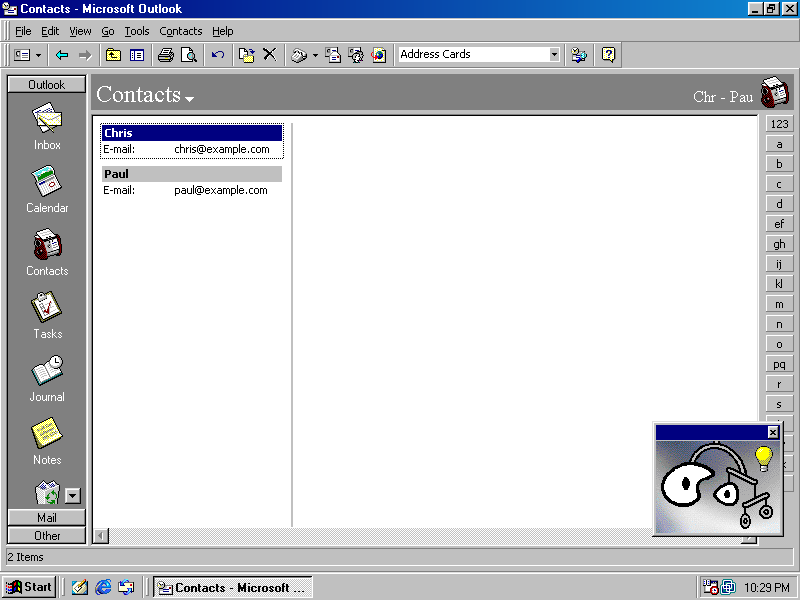Open Calendar from the Outlook bar
Screen dimensions: 800x600
47,189
